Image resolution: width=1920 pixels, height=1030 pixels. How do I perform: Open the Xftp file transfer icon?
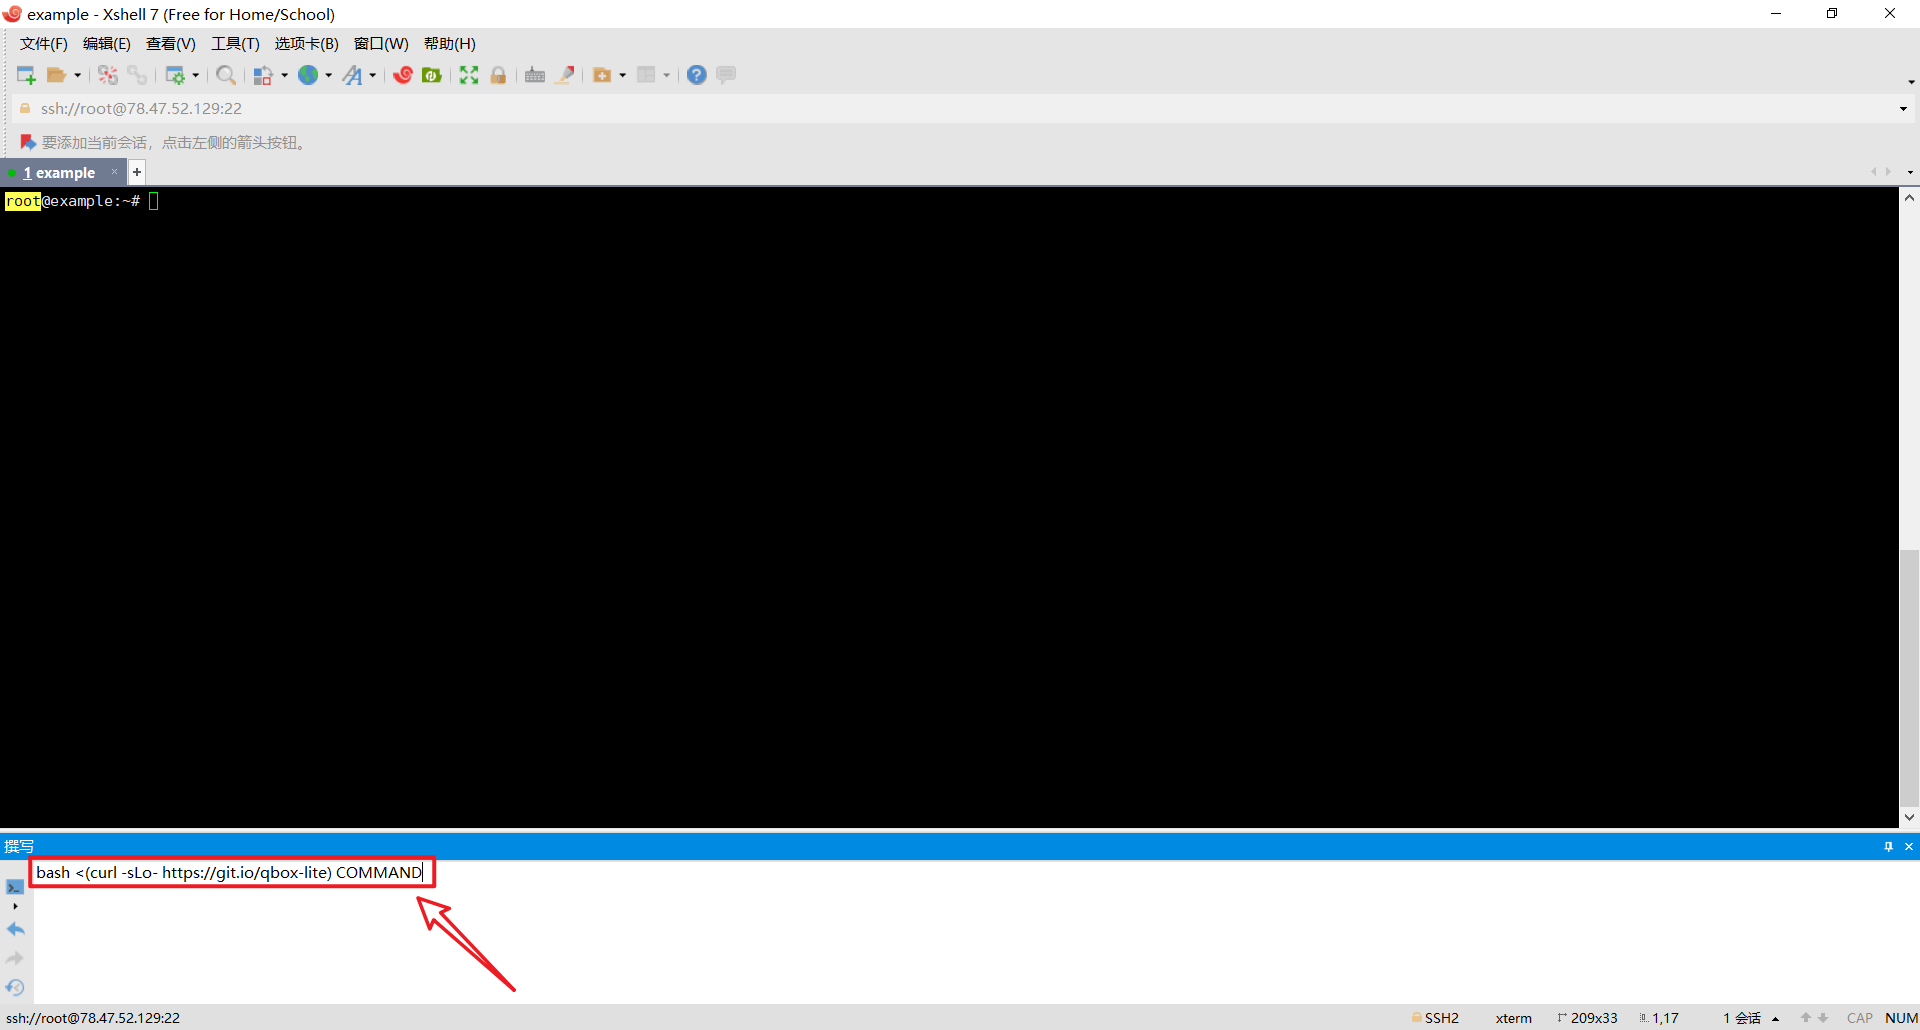tap(432, 75)
